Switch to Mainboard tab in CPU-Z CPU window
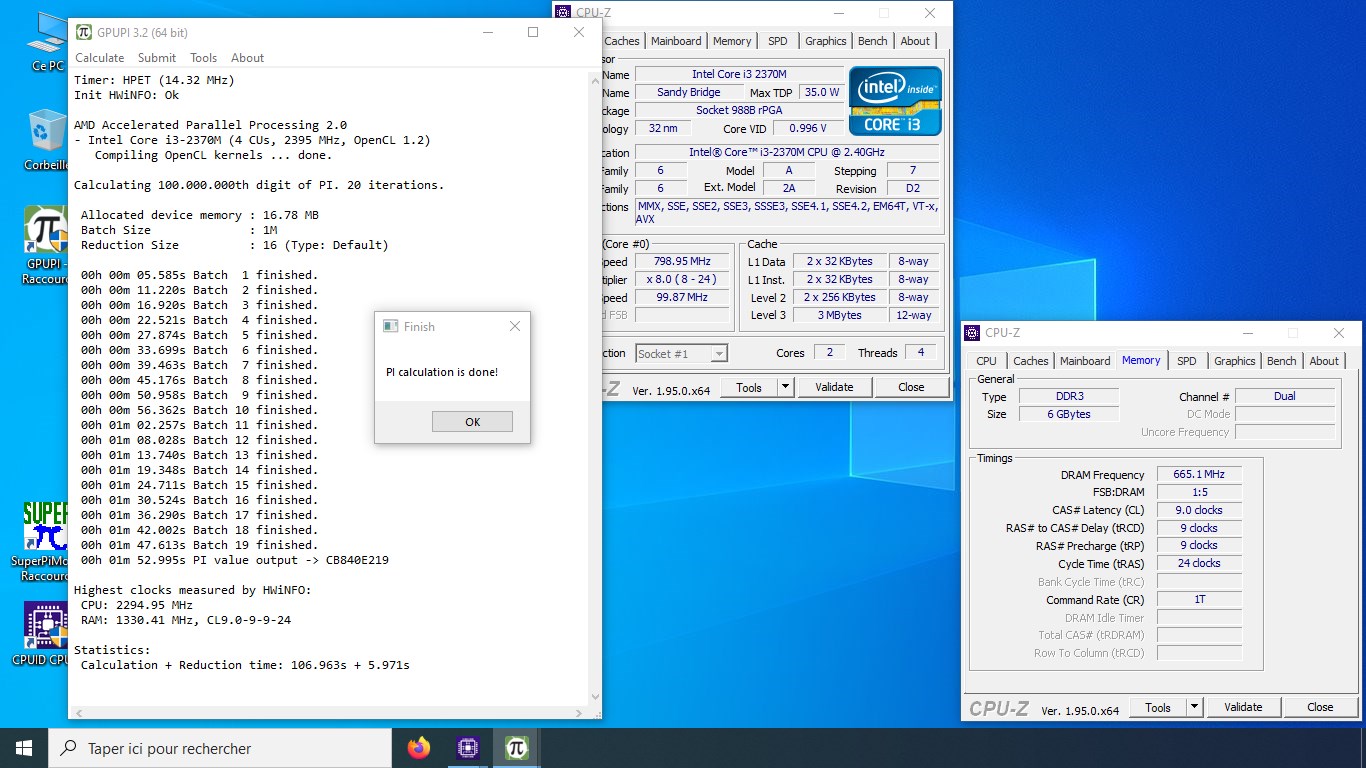Image resolution: width=1366 pixels, height=768 pixels. 676,41
